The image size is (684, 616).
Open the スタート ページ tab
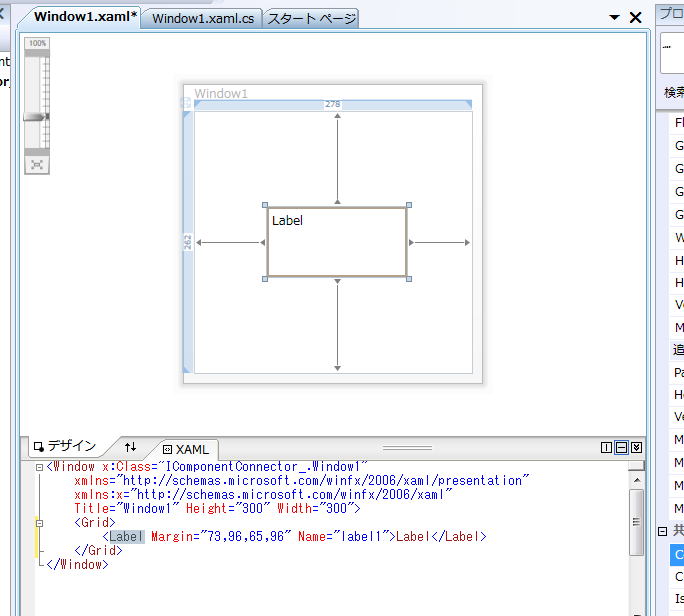point(311,18)
